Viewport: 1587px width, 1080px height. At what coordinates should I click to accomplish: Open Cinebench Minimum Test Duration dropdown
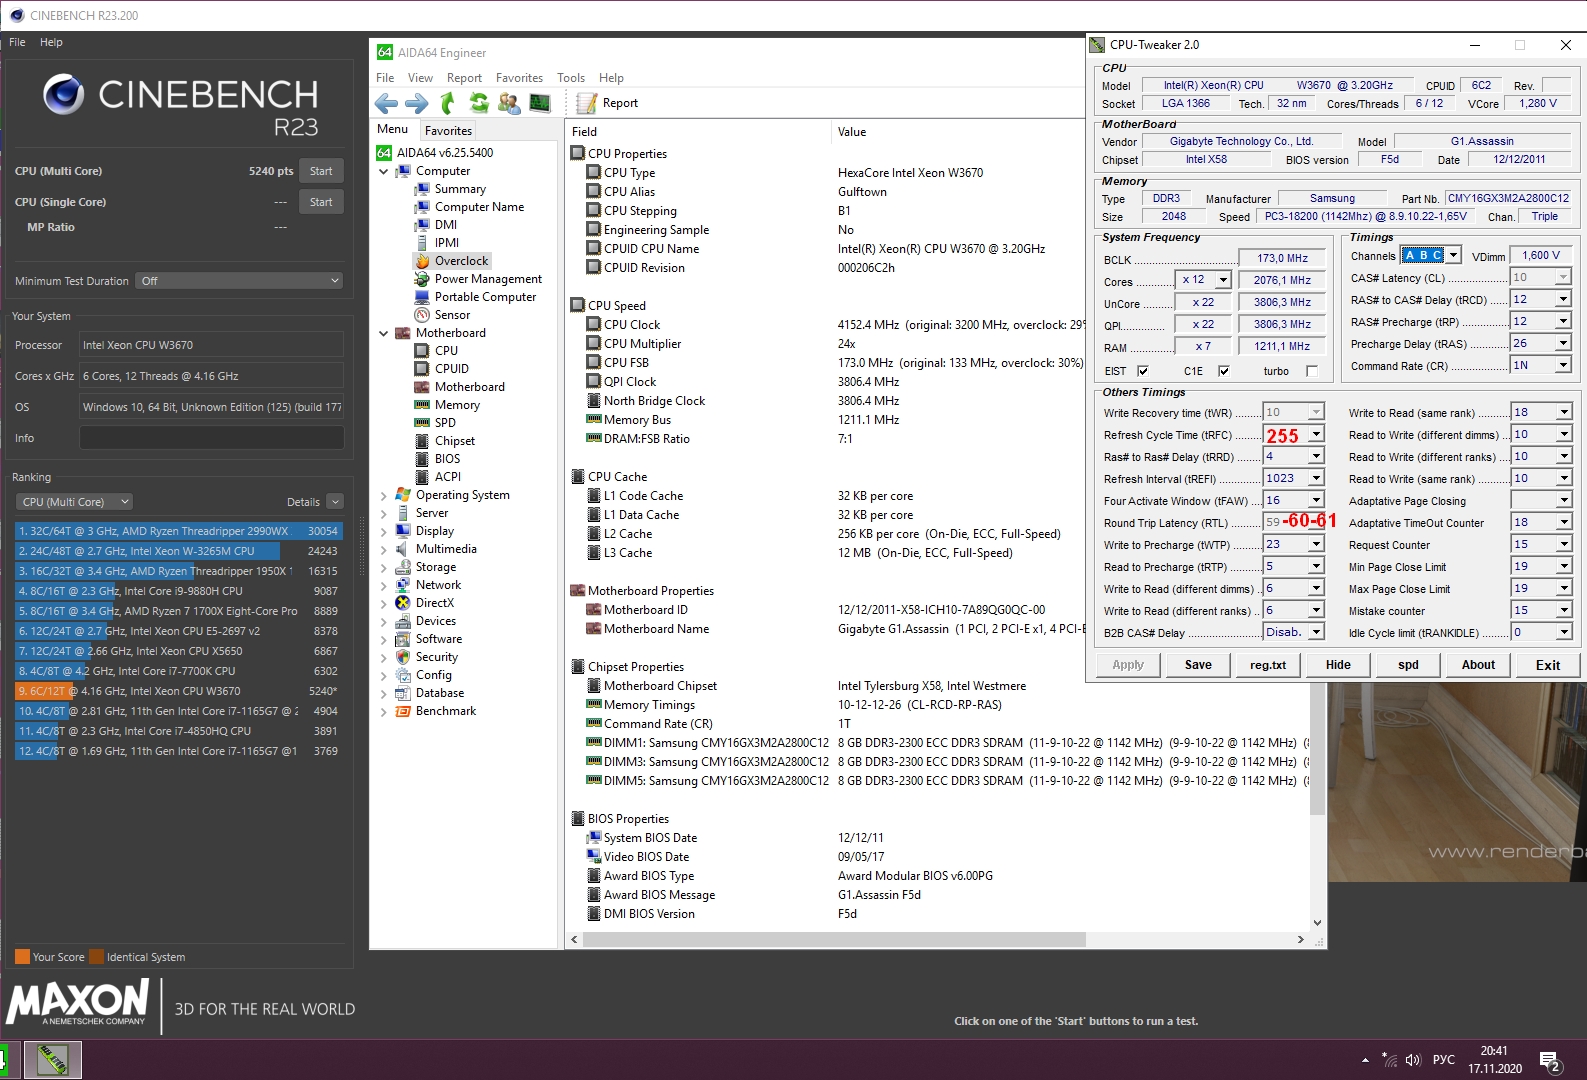(240, 281)
